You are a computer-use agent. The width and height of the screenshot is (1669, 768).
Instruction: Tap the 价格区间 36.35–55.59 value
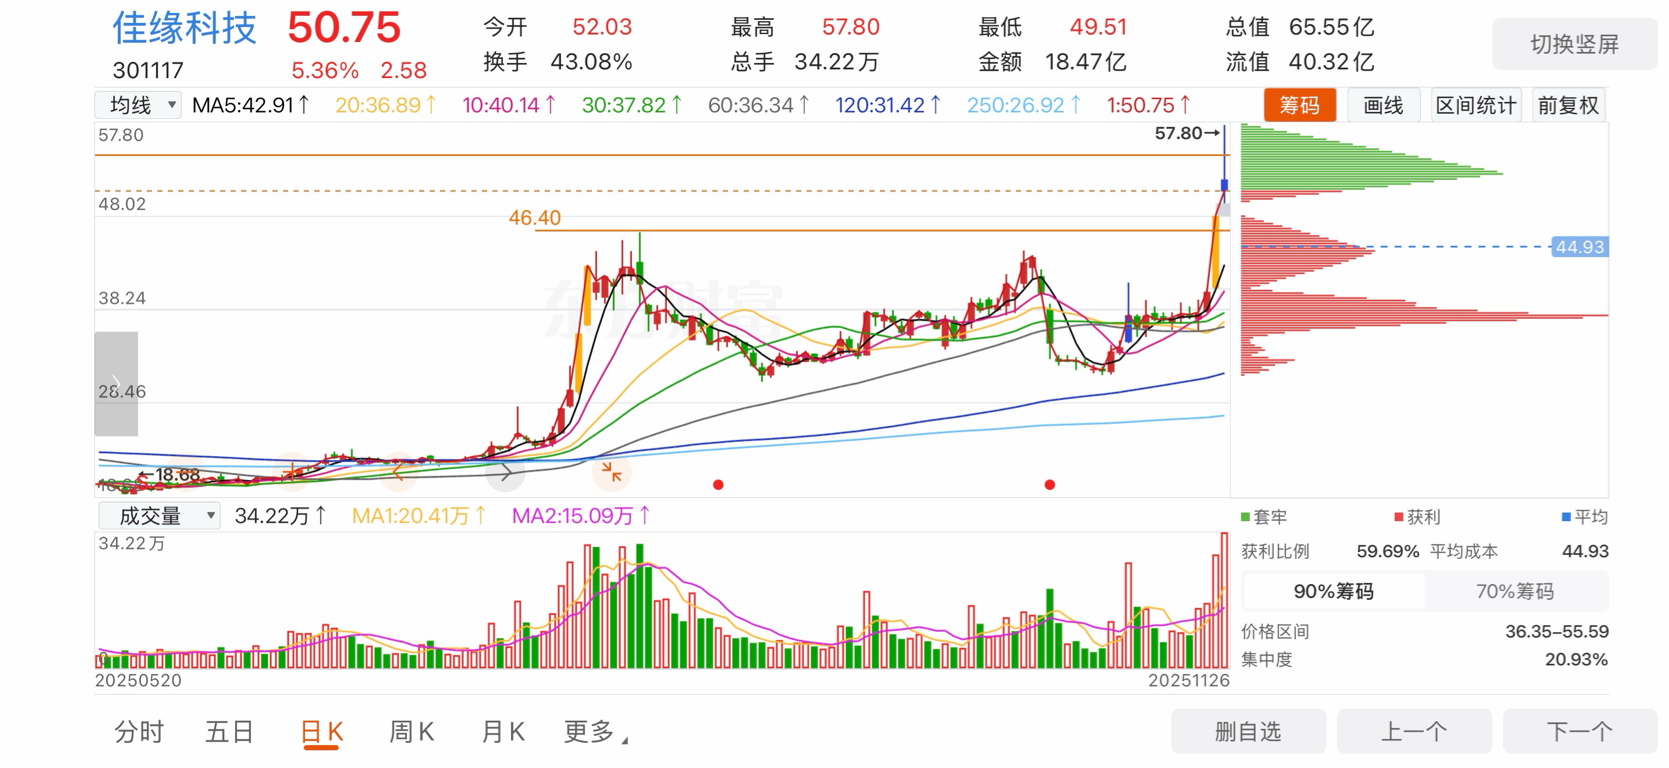[1557, 631]
